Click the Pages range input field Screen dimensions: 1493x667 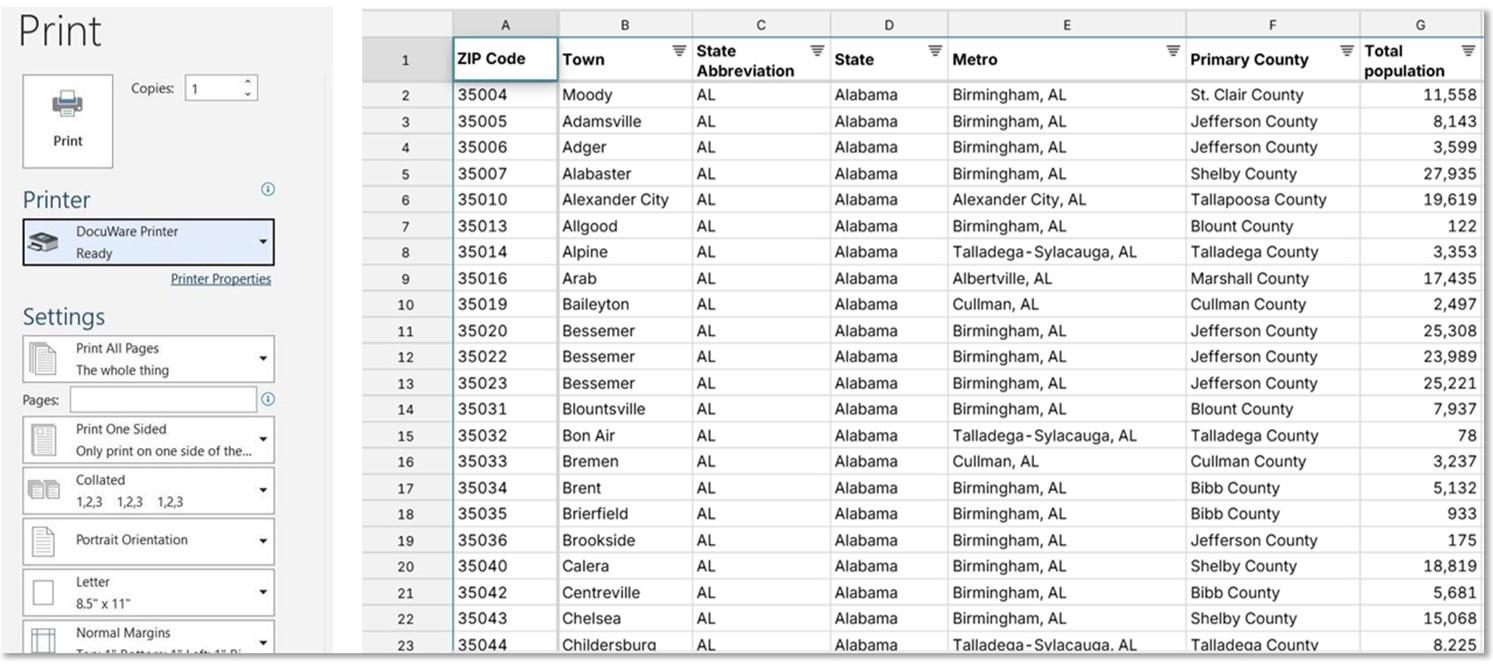(x=163, y=399)
